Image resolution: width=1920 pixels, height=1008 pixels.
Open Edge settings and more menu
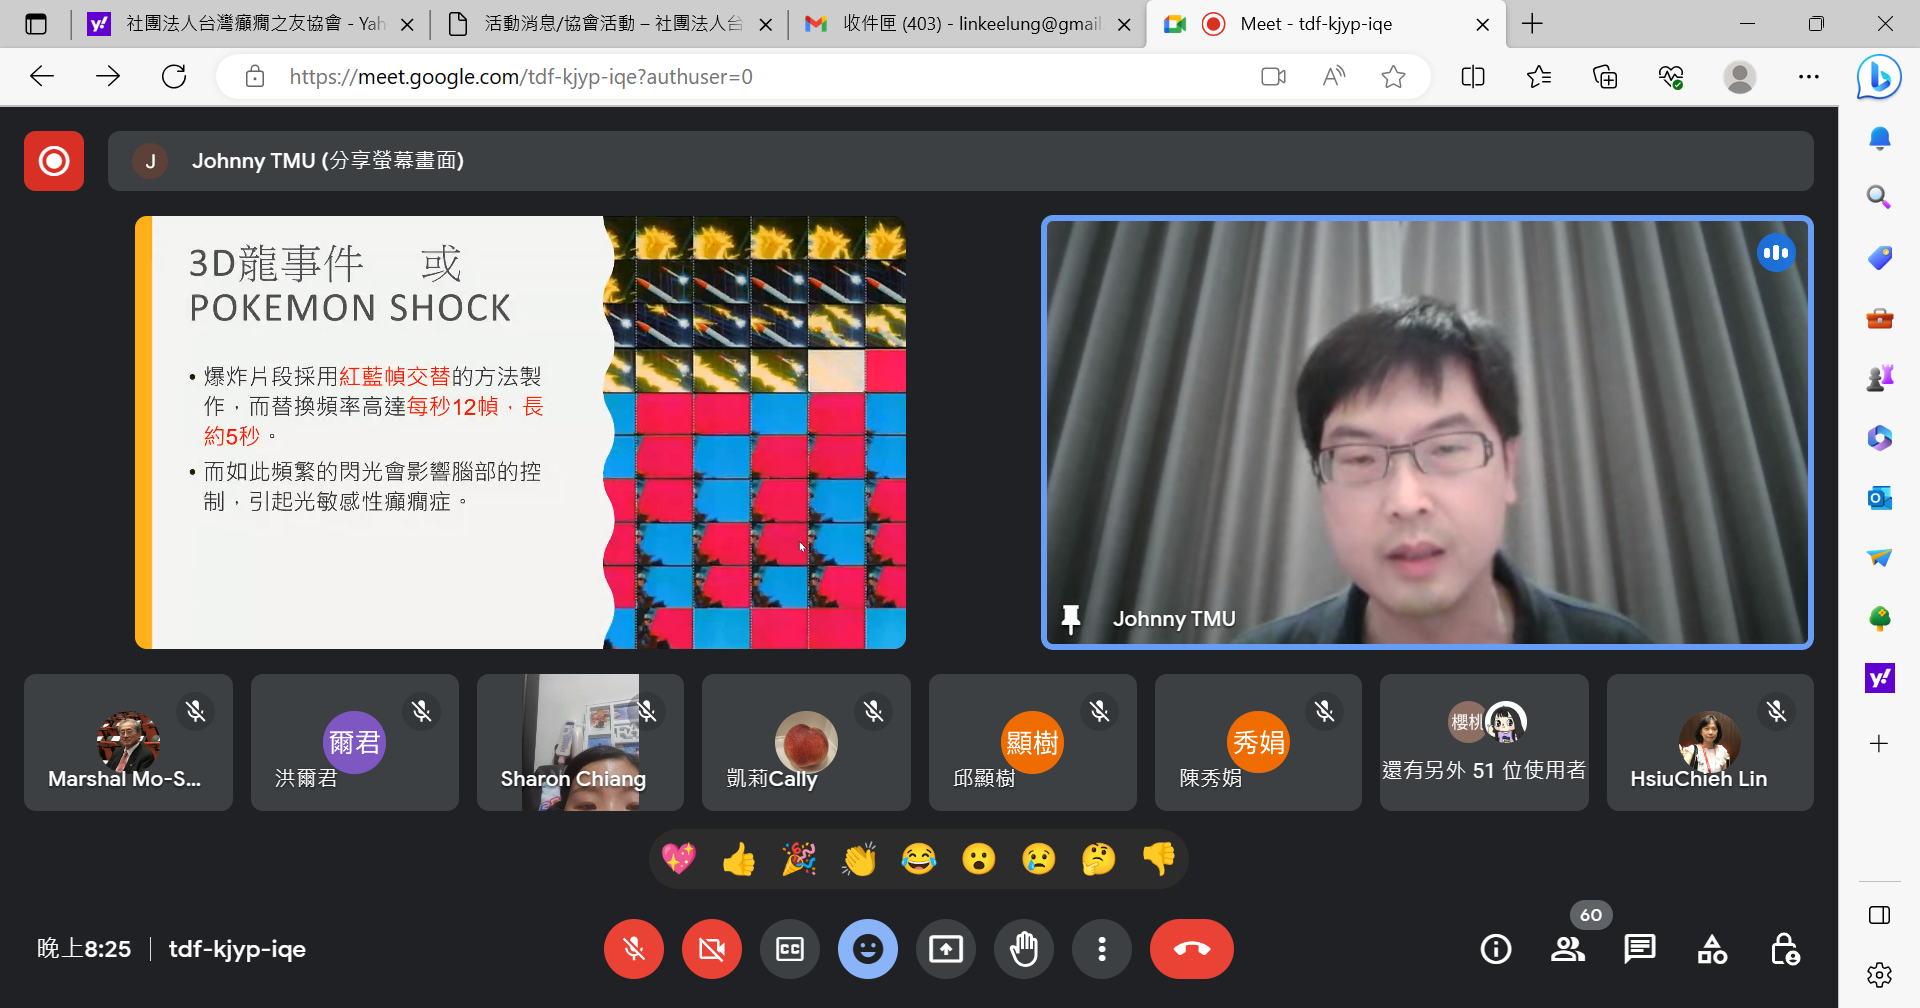tap(1809, 77)
